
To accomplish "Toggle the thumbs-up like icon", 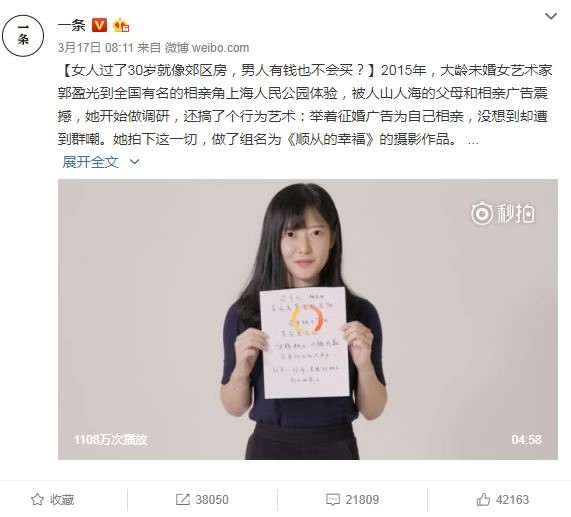I will (483, 499).
